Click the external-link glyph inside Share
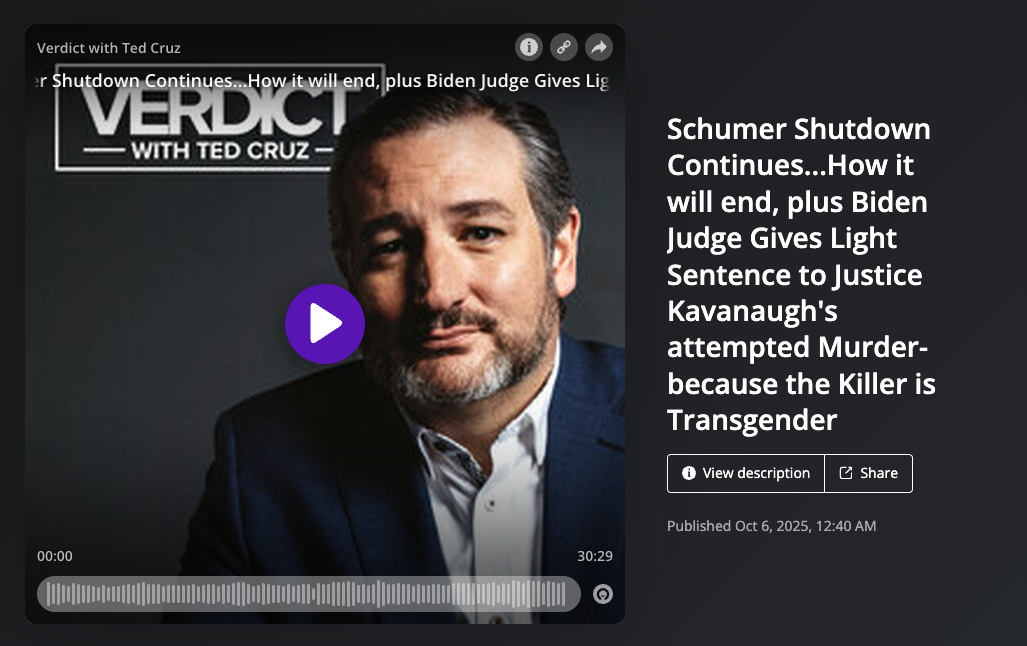Screen dimensions: 1027x646 pyautogui.click(x=846, y=473)
